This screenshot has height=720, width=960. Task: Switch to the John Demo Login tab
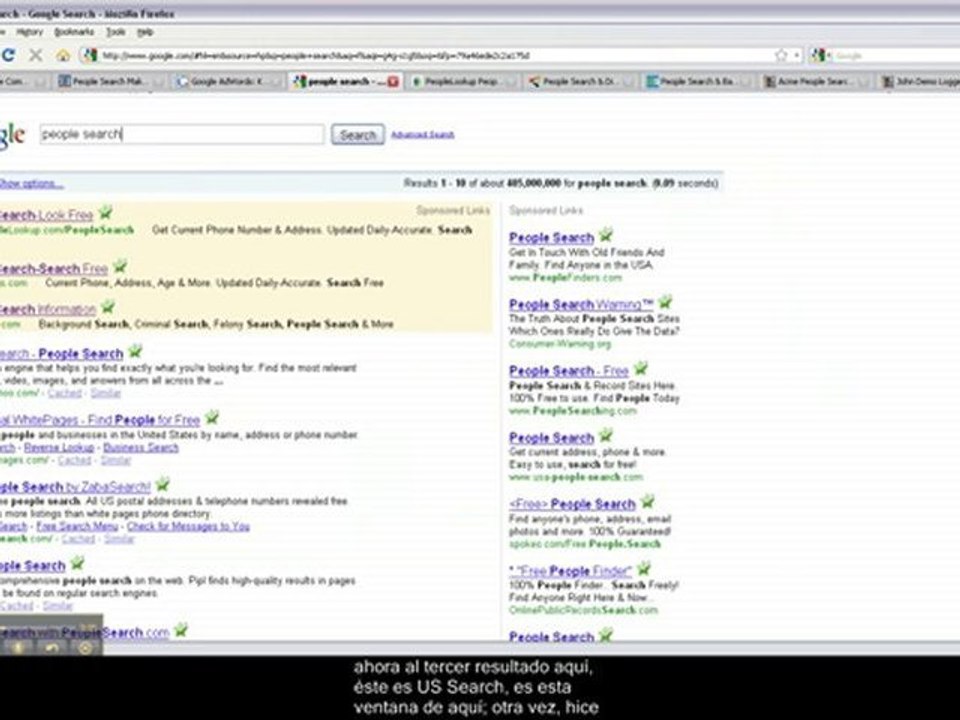pos(920,81)
